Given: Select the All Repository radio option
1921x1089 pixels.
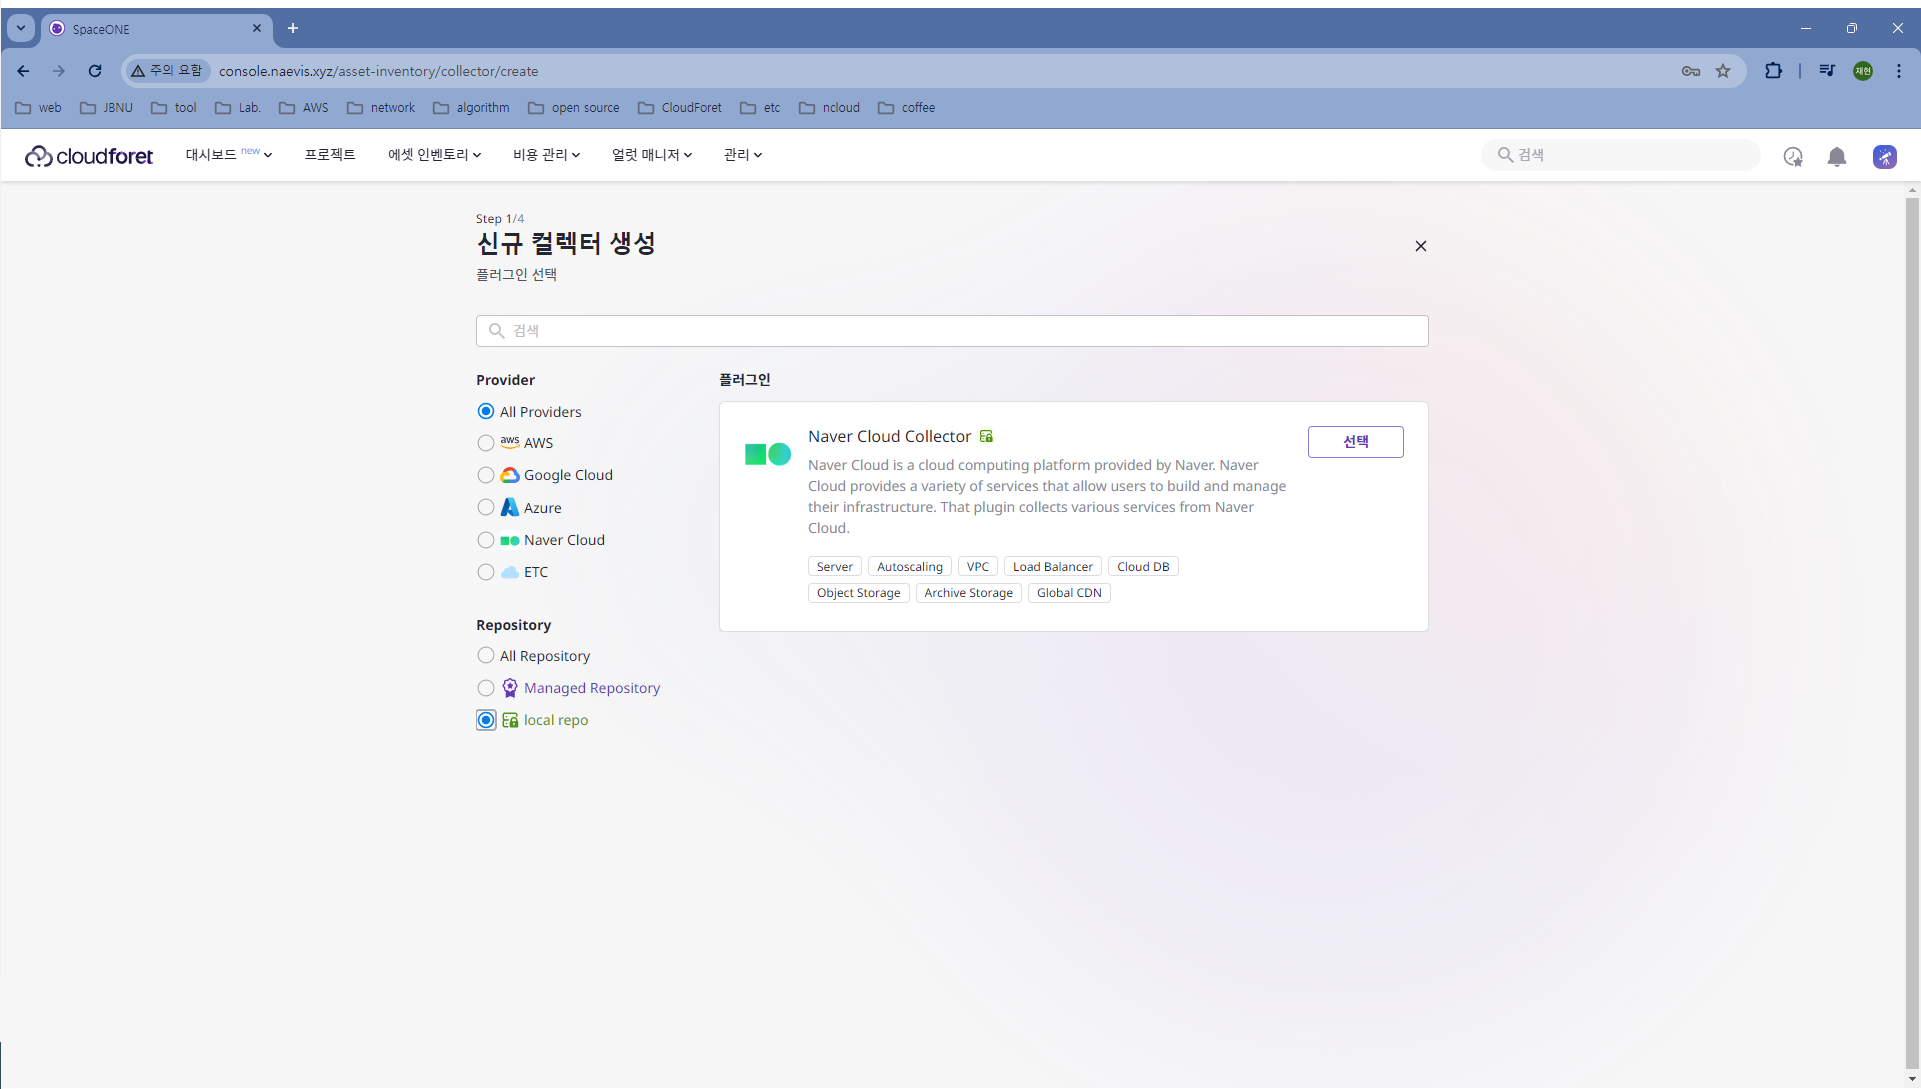Looking at the screenshot, I should pyautogui.click(x=486, y=656).
